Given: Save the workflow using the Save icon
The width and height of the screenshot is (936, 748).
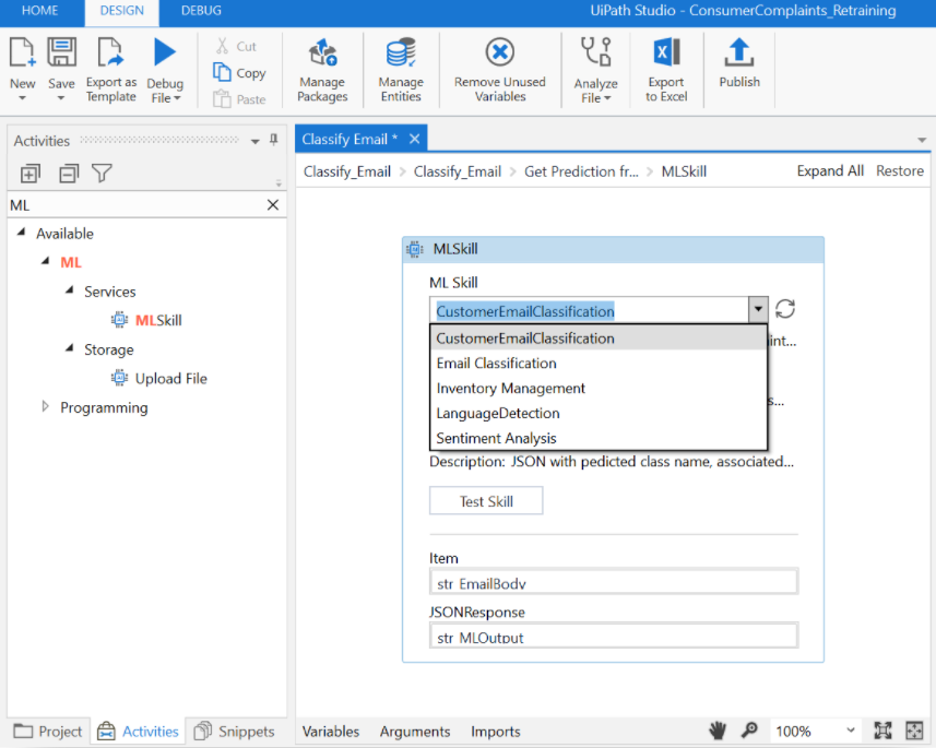Looking at the screenshot, I should pos(61,53).
